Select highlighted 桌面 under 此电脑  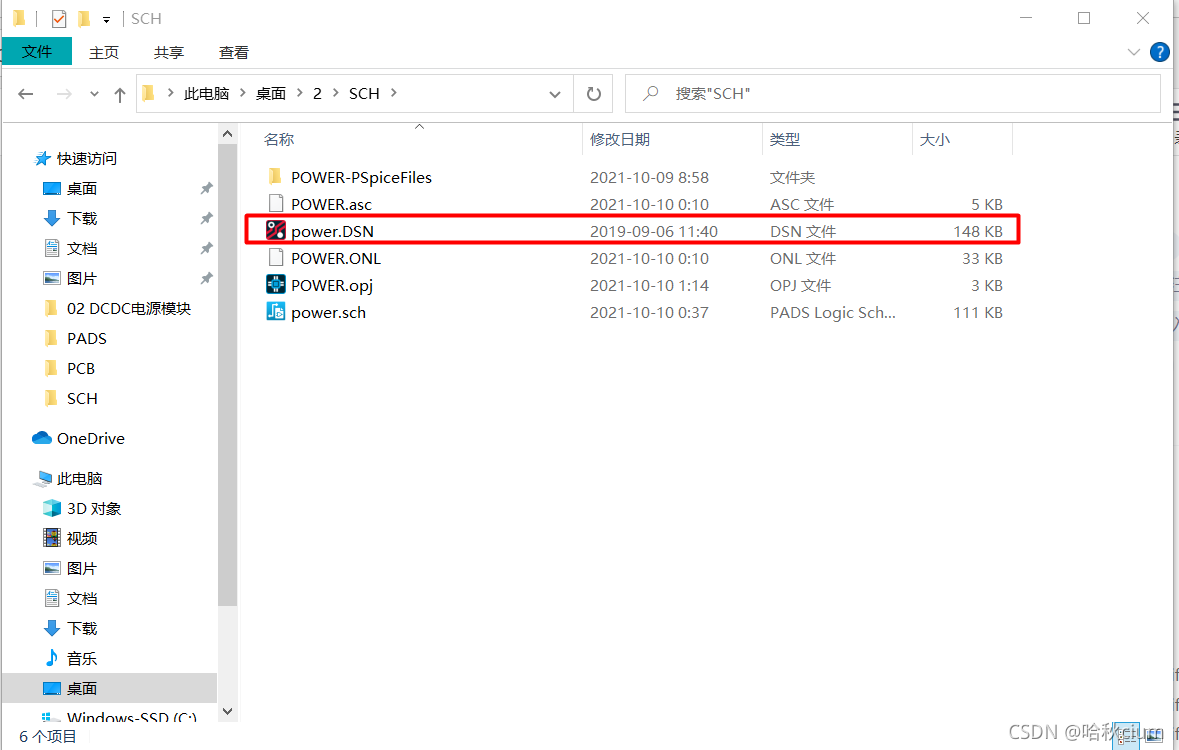click(109, 688)
